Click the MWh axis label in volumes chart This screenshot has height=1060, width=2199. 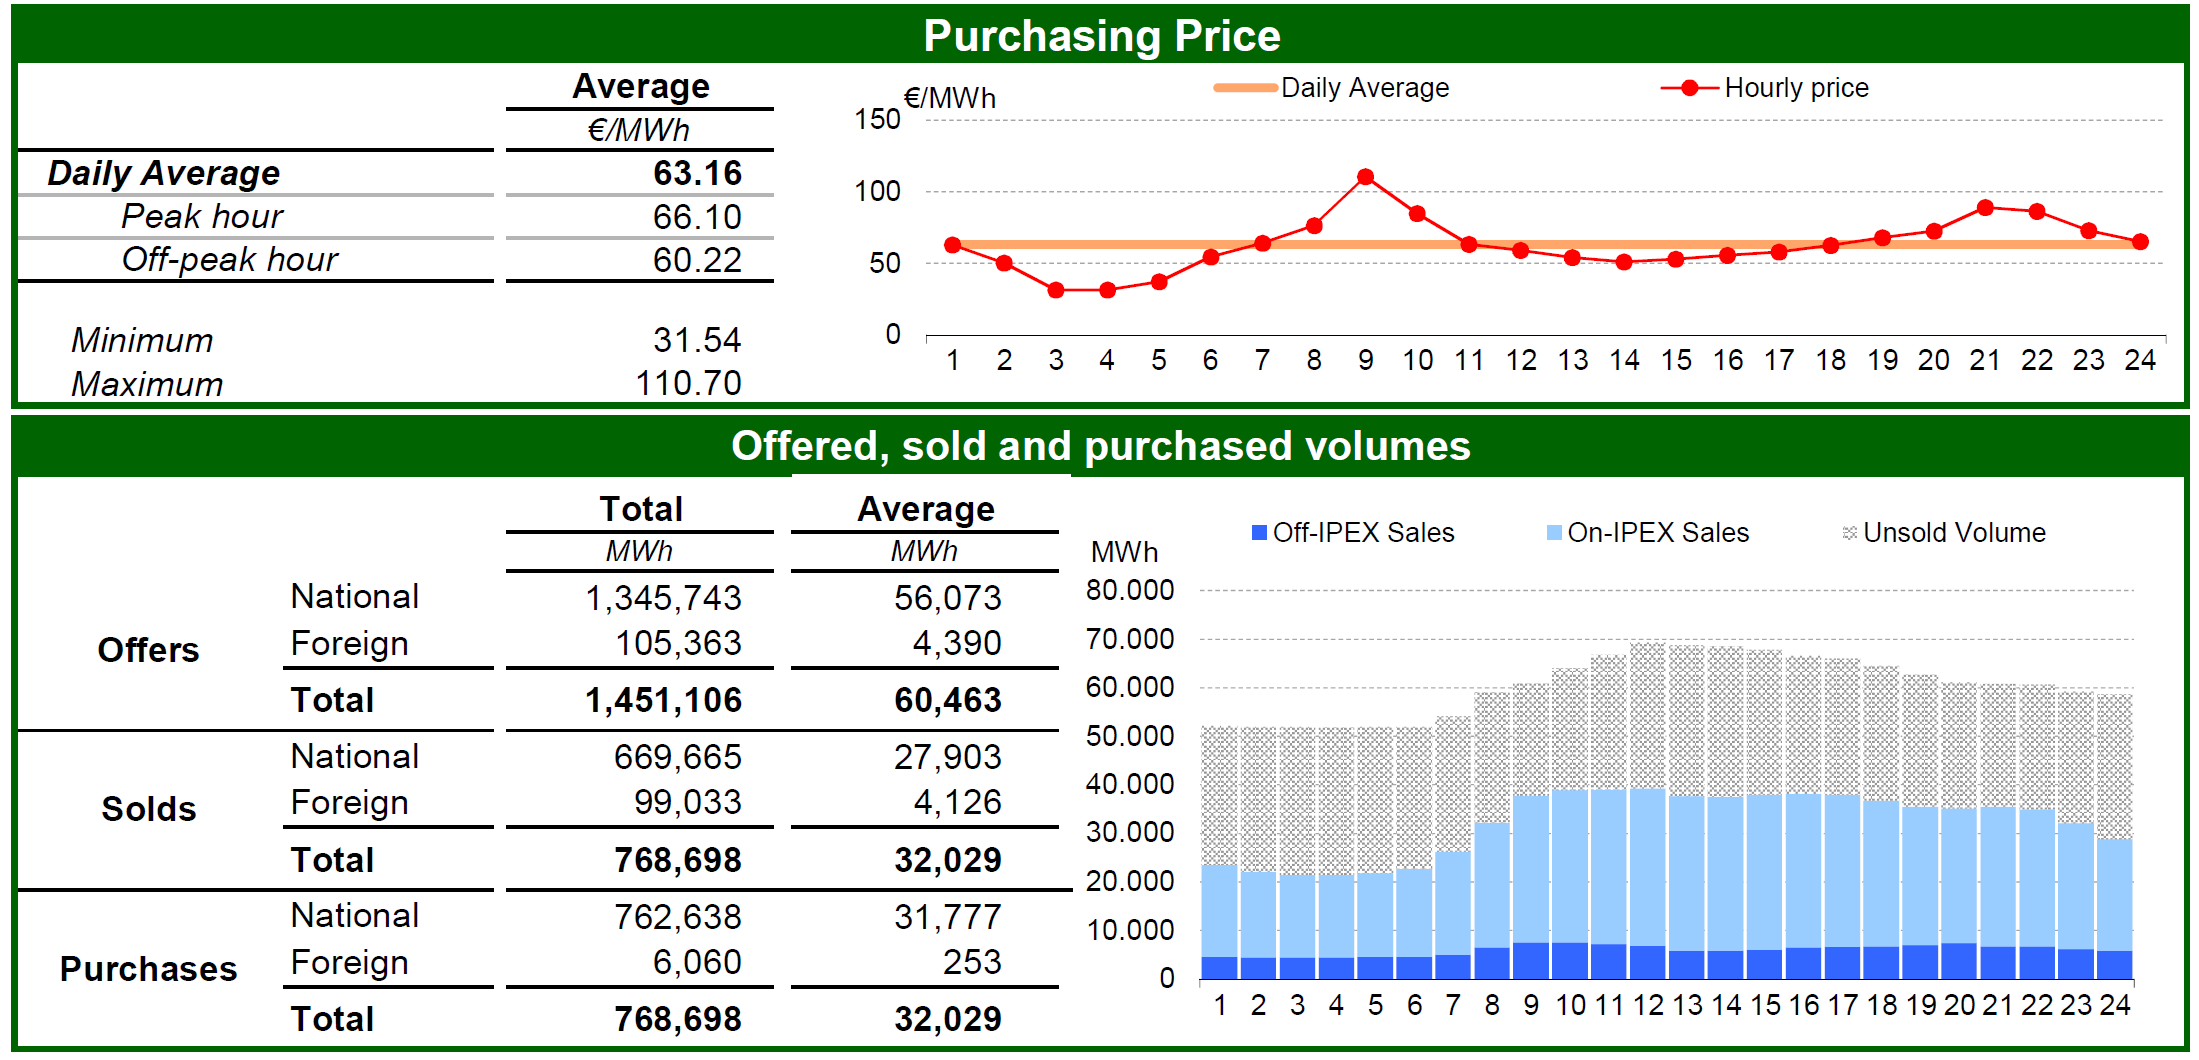[1124, 552]
